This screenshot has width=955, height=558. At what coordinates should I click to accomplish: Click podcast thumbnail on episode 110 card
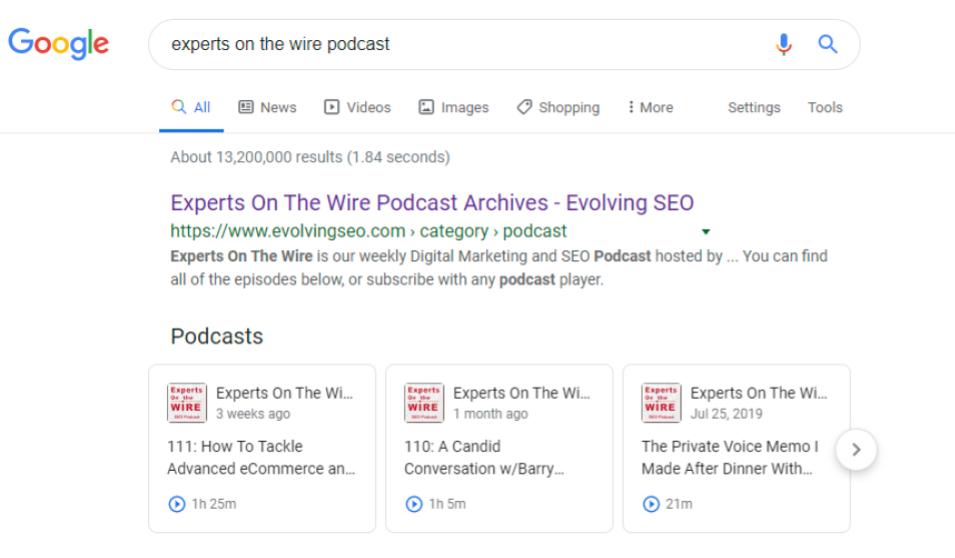pos(424,403)
